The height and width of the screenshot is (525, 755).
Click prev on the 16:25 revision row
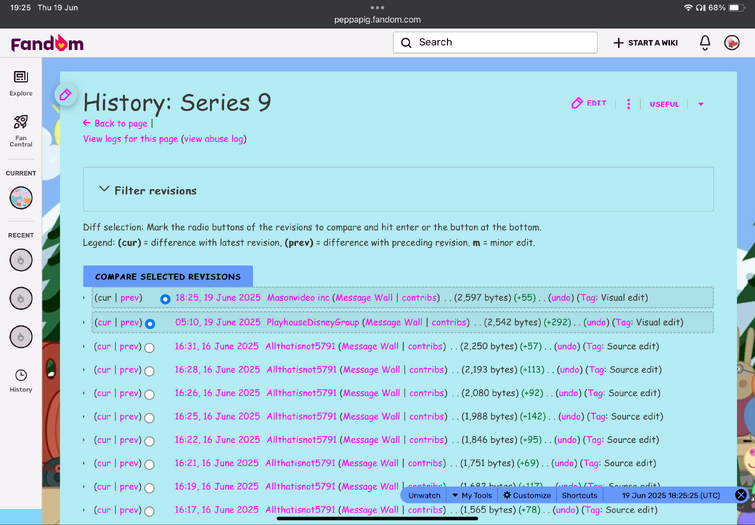coord(129,417)
